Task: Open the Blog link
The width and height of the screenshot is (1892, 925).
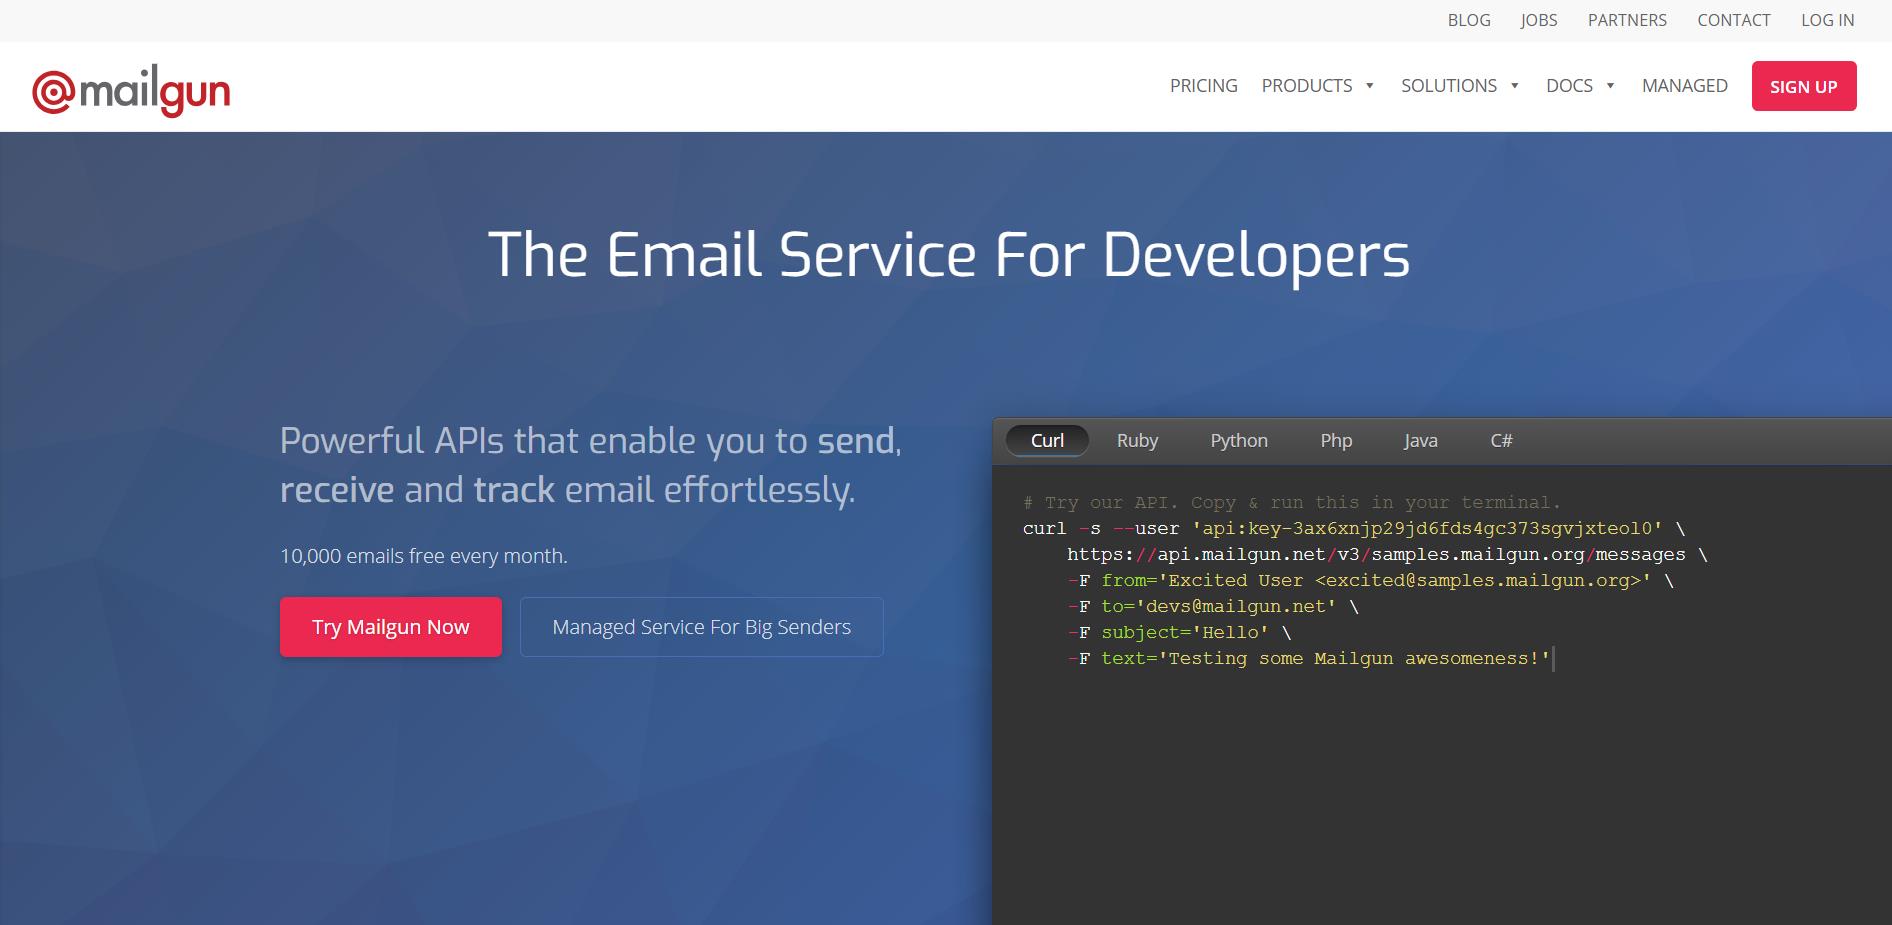Action: (x=1469, y=20)
